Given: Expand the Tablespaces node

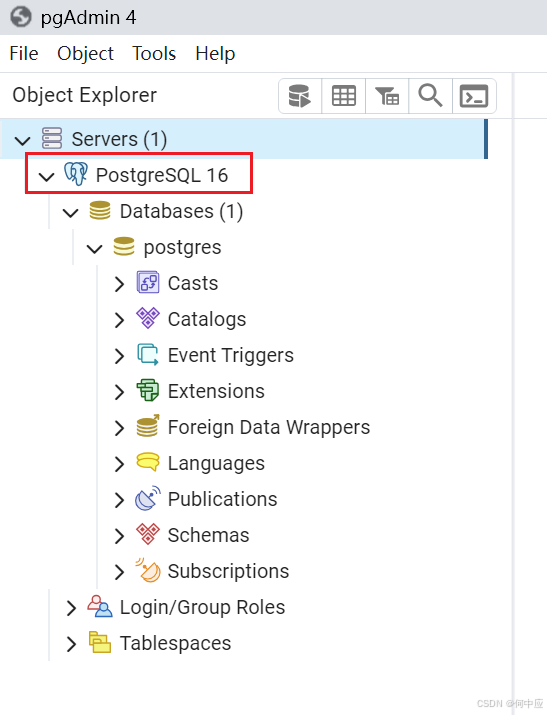Looking at the screenshot, I should (71, 644).
